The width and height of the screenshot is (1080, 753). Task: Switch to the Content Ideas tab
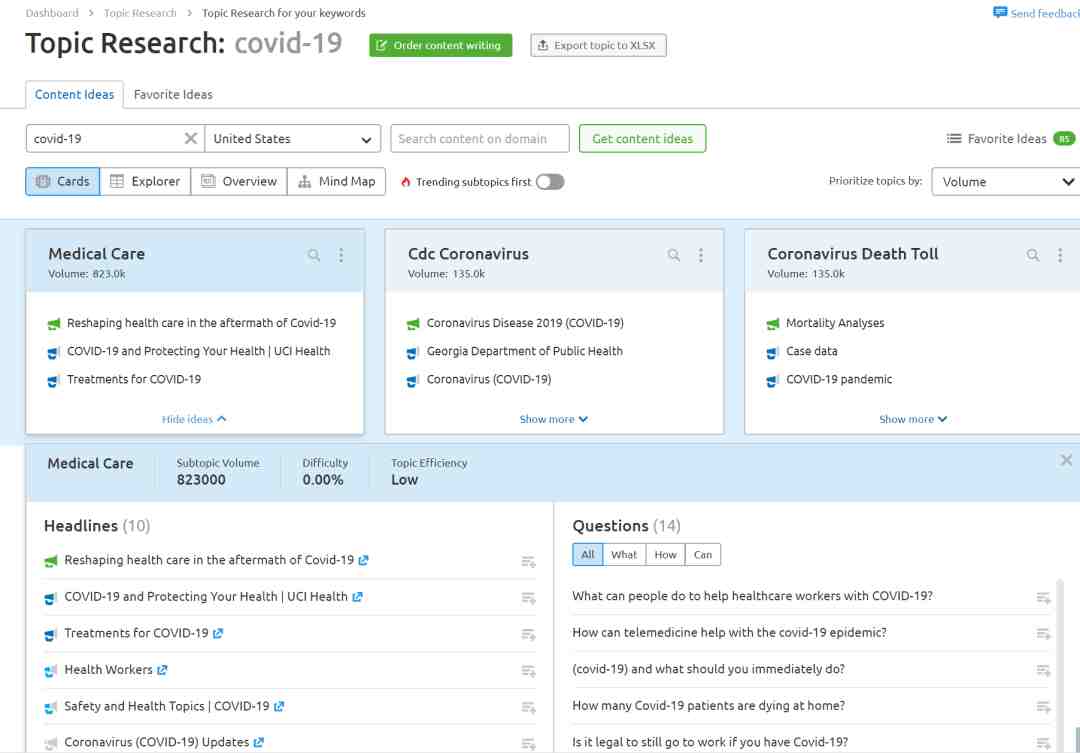click(74, 94)
